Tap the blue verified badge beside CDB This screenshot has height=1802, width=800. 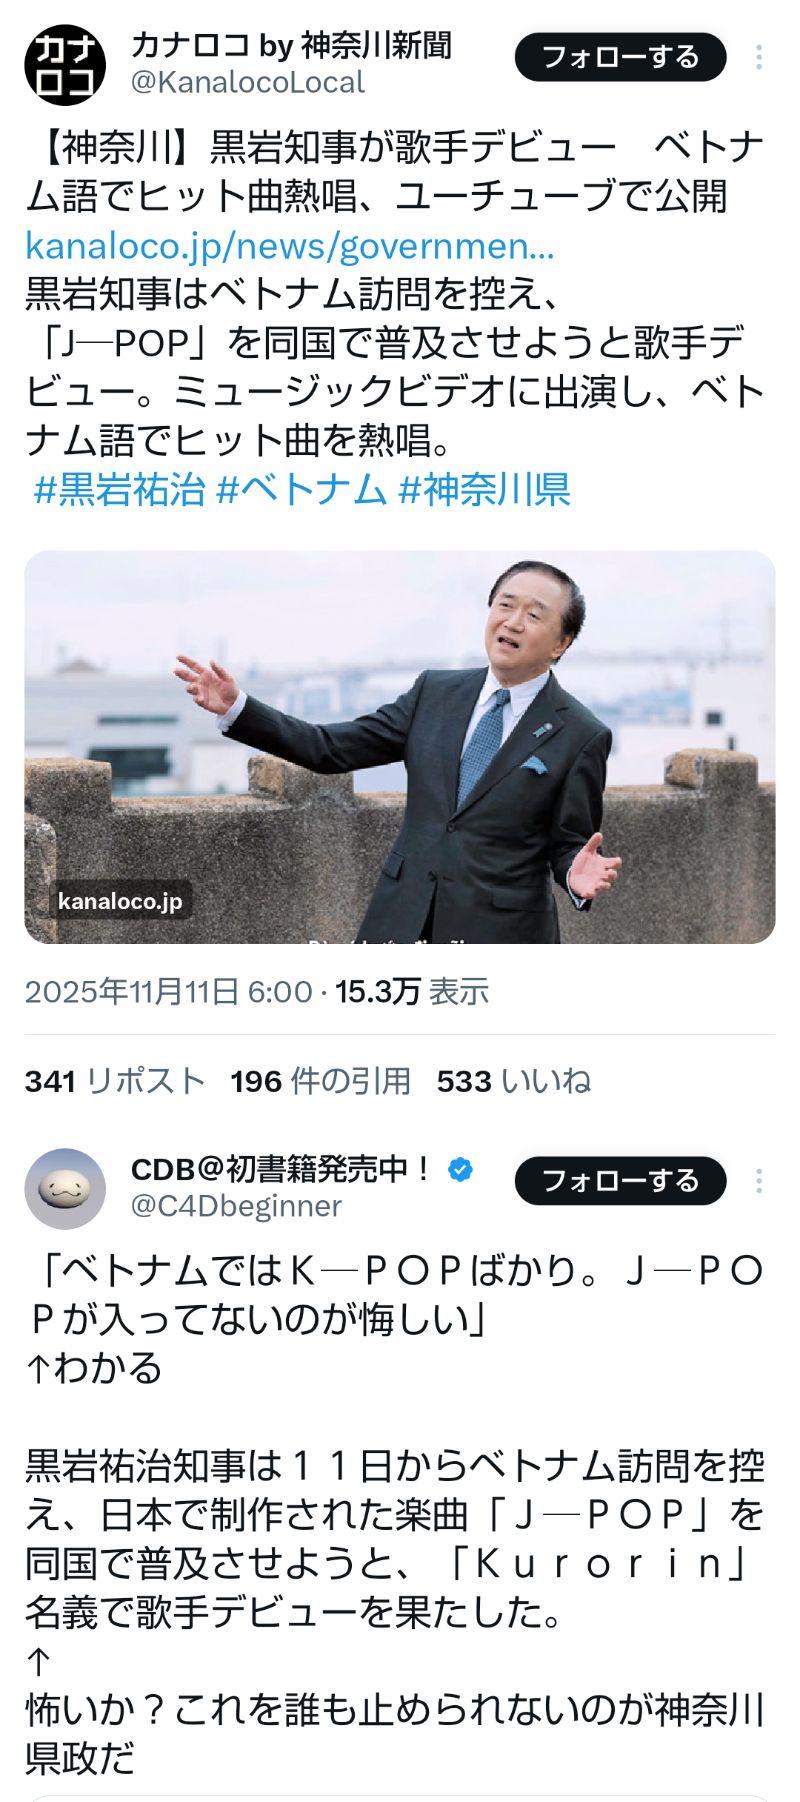pyautogui.click(x=461, y=1168)
